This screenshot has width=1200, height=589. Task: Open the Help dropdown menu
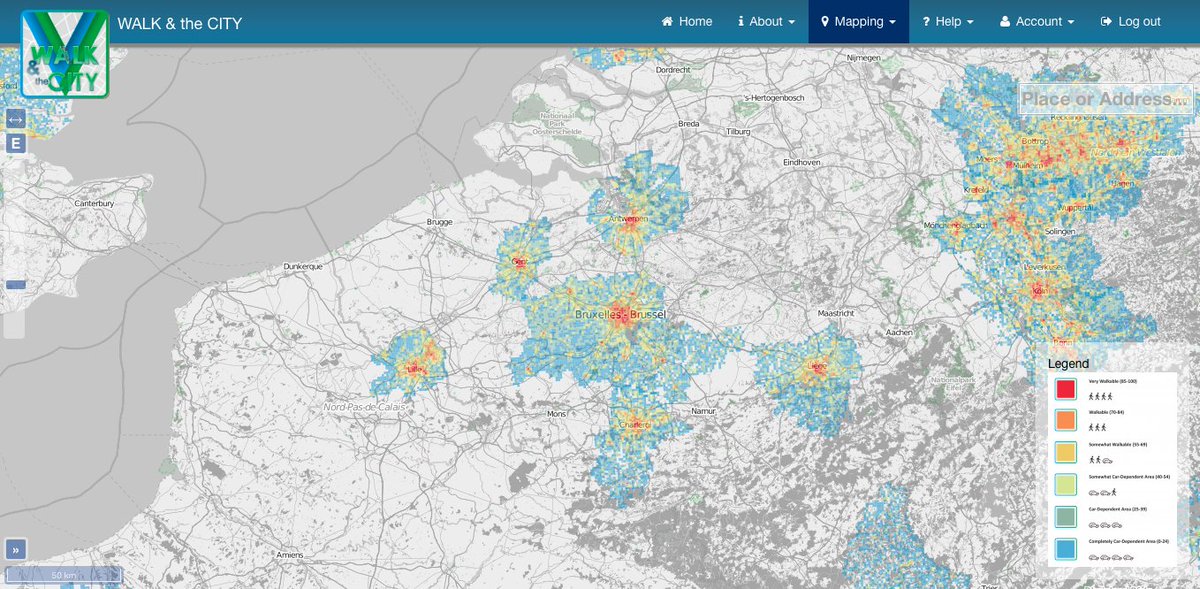point(948,21)
